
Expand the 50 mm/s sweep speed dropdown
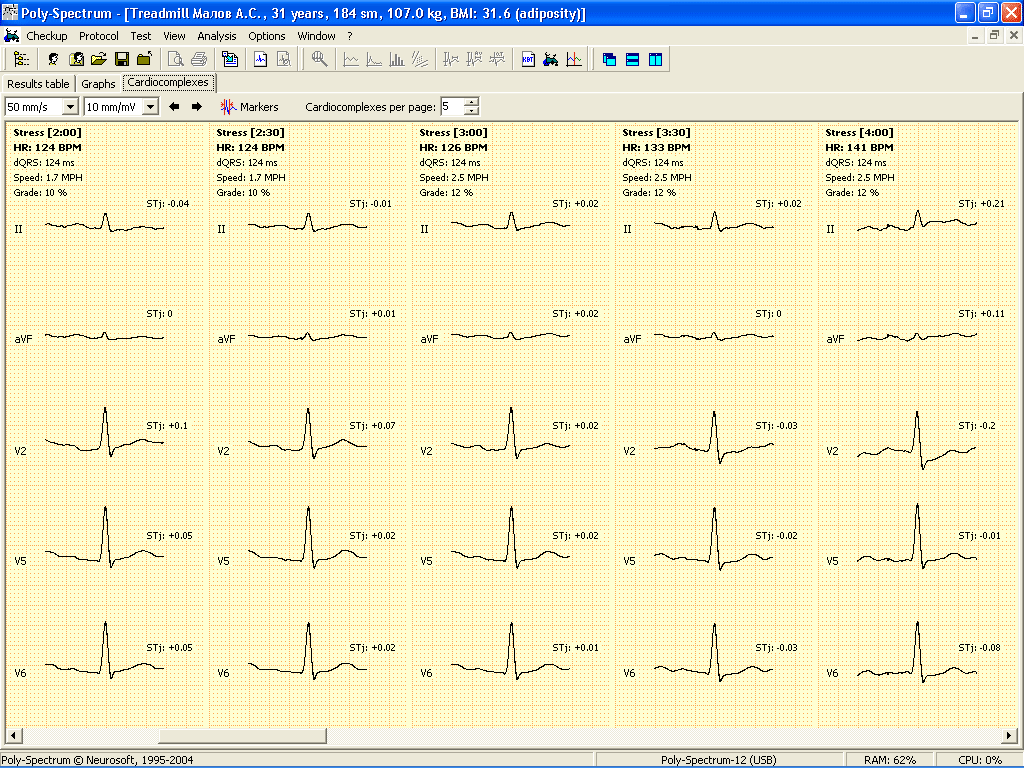71,106
